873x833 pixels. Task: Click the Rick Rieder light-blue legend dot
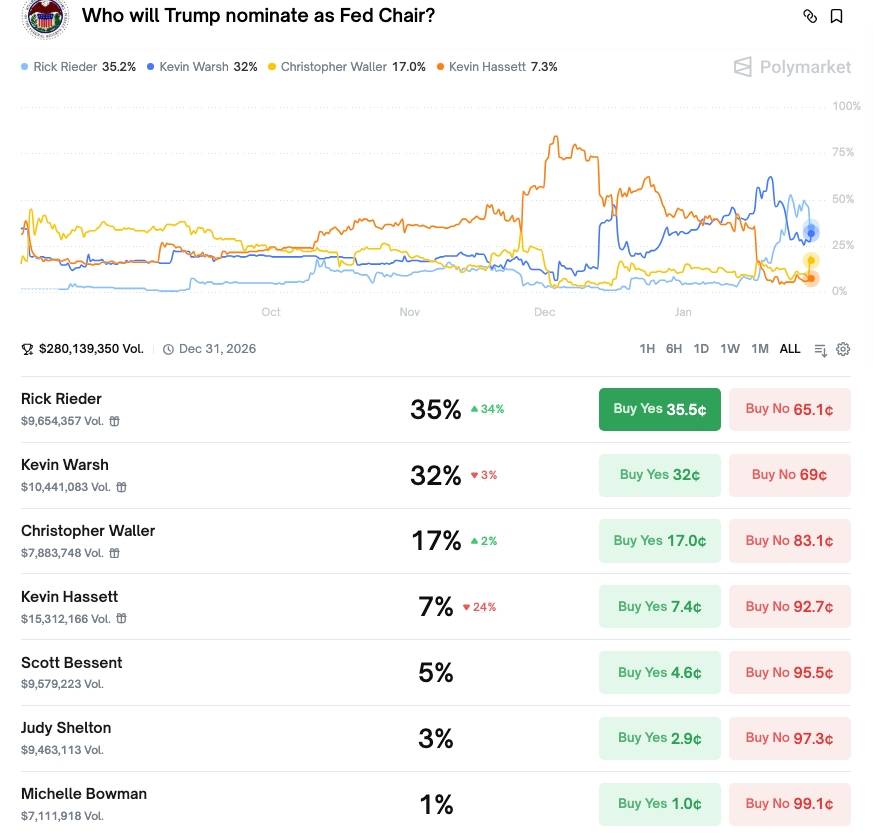click(25, 67)
